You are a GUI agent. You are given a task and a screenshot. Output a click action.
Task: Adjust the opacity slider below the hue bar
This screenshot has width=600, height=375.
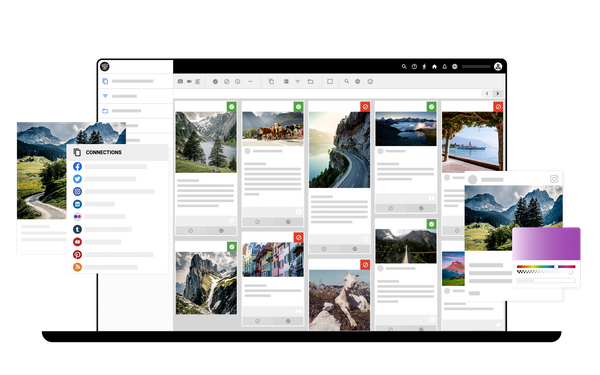[x=546, y=272]
